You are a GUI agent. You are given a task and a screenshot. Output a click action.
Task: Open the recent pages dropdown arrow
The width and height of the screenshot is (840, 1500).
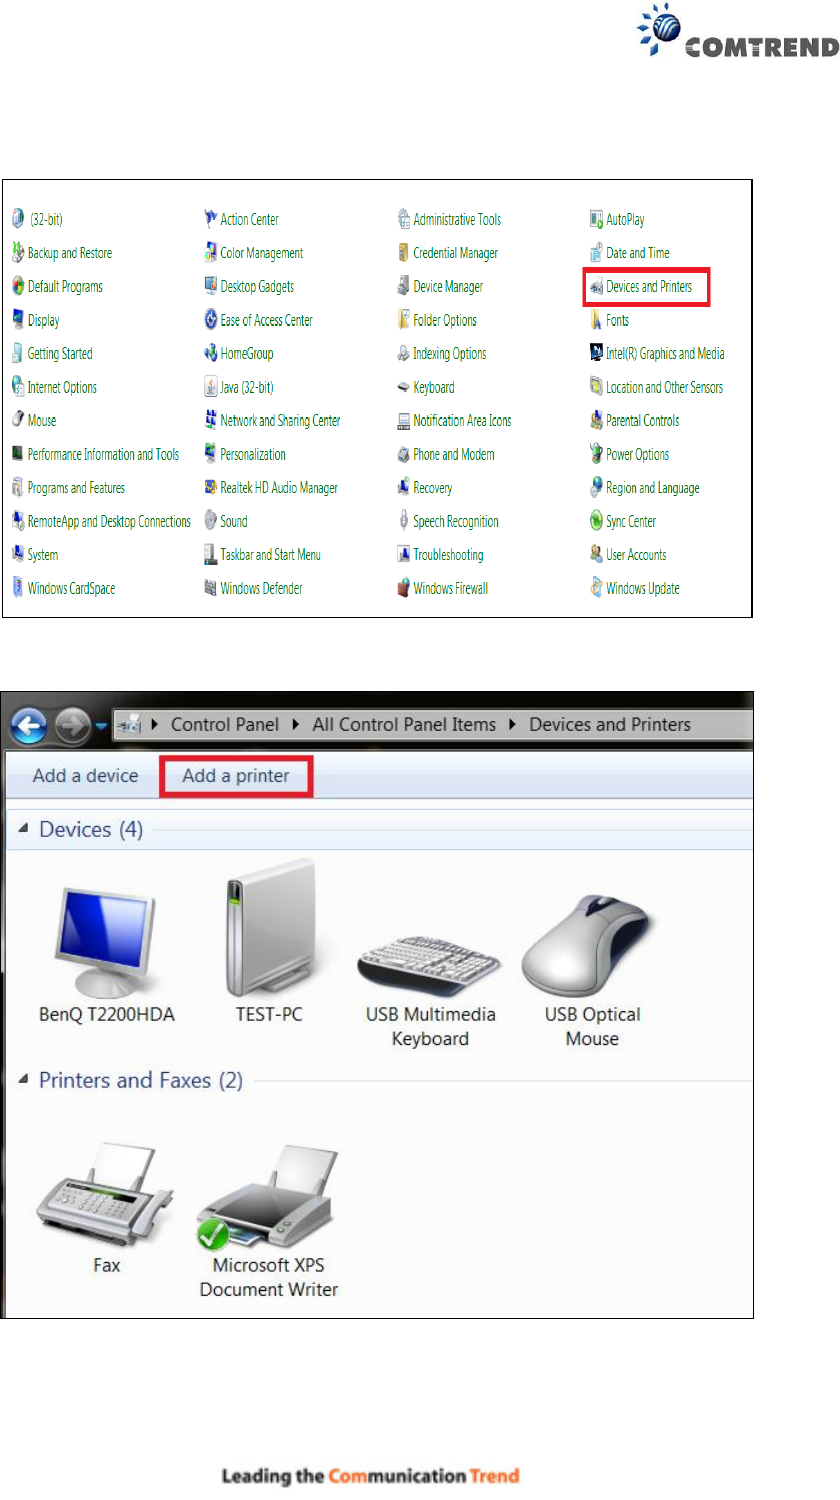coord(101,726)
